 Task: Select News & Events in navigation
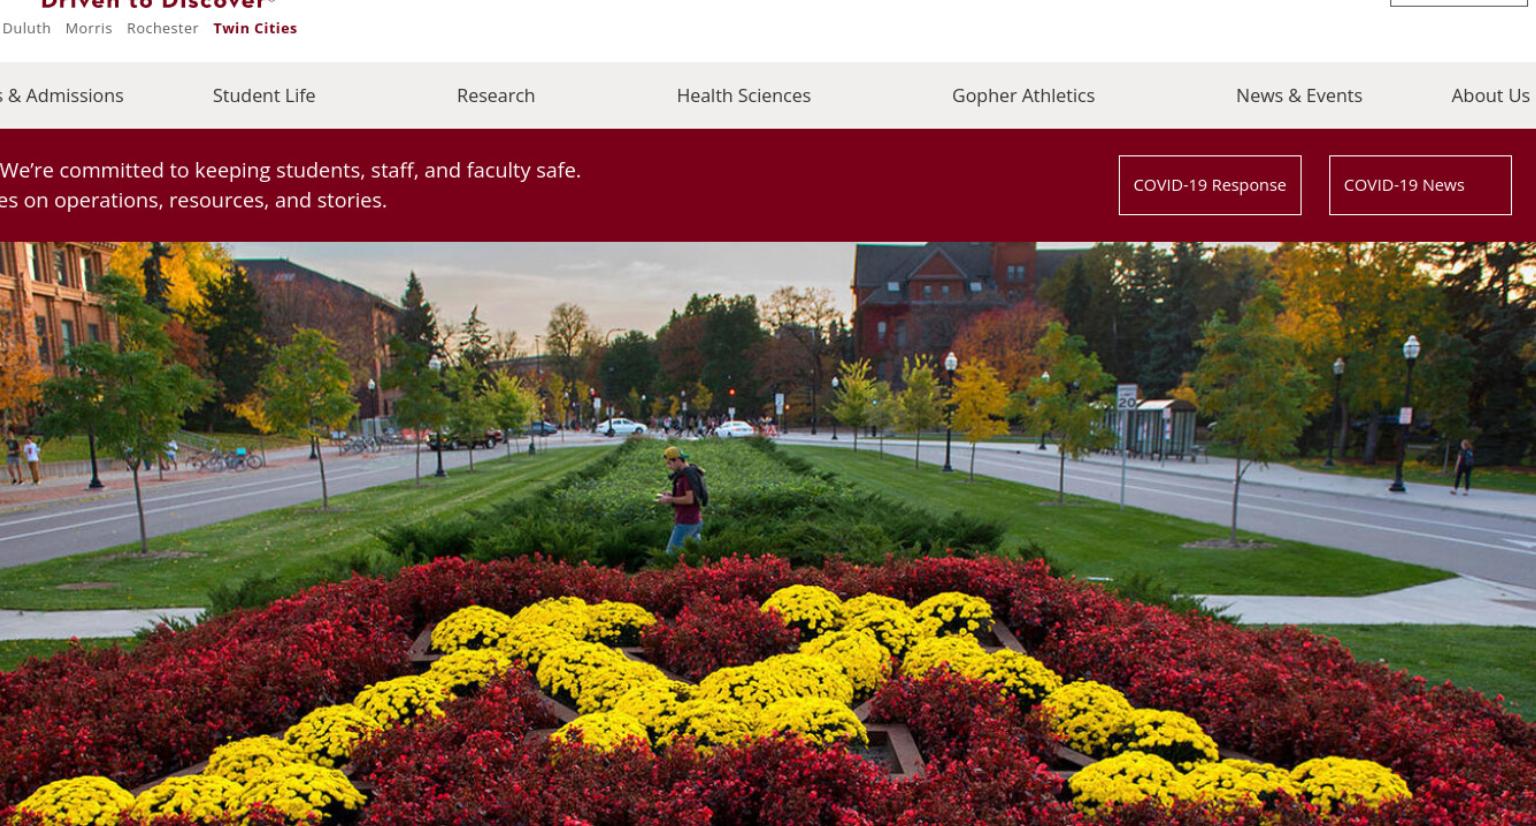click(x=1299, y=96)
